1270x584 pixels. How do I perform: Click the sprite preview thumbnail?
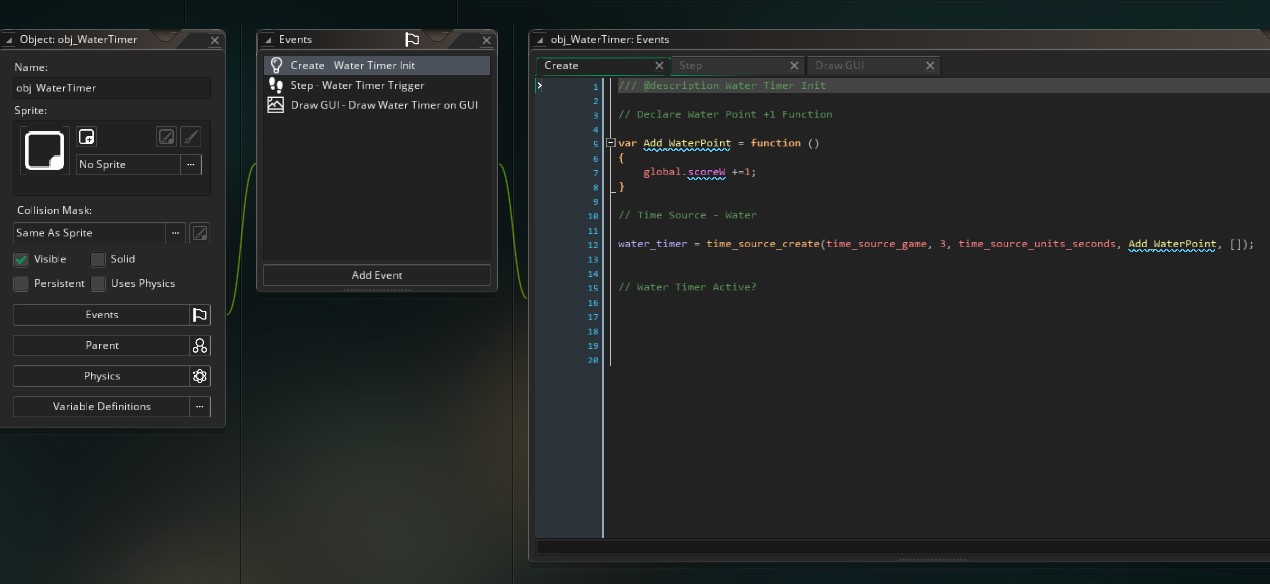[45, 150]
